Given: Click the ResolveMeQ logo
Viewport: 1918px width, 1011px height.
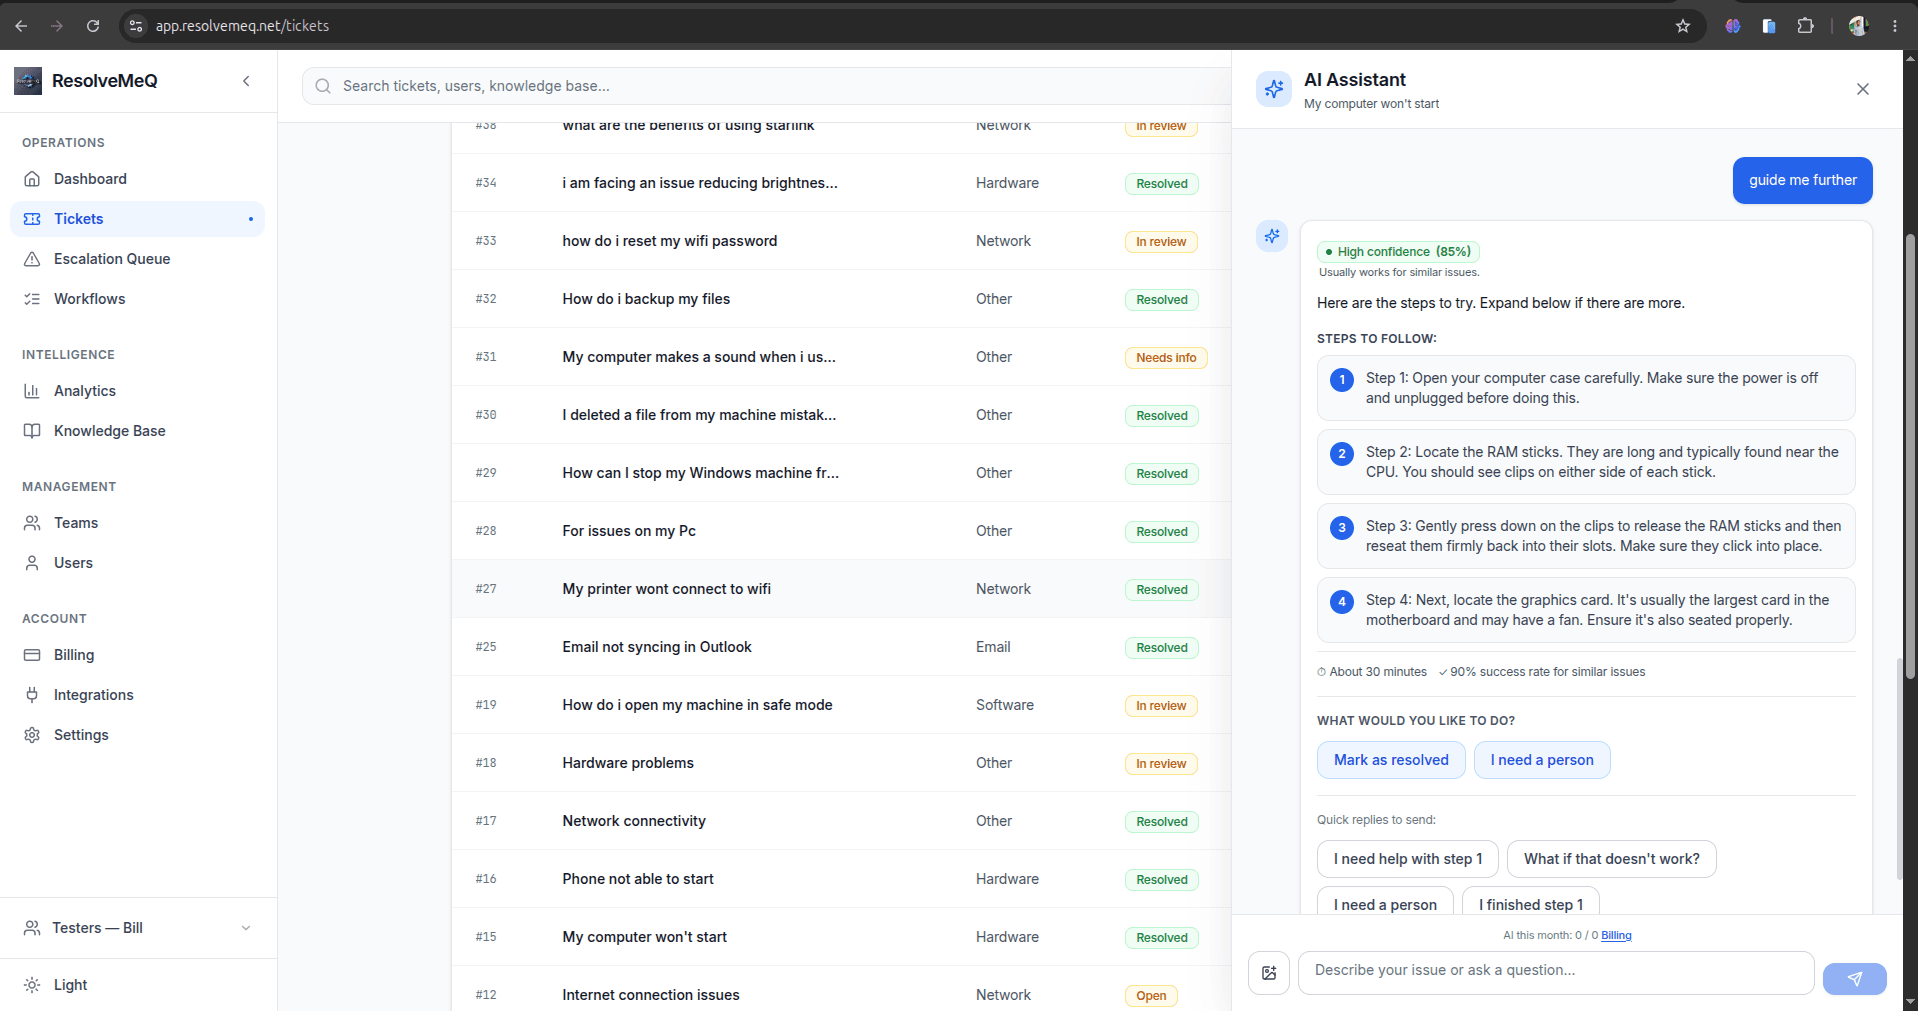Looking at the screenshot, I should [28, 81].
